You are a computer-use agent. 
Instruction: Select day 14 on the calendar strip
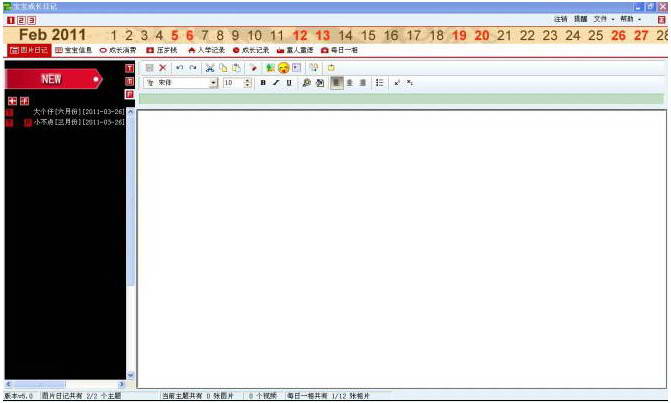pyautogui.click(x=345, y=36)
